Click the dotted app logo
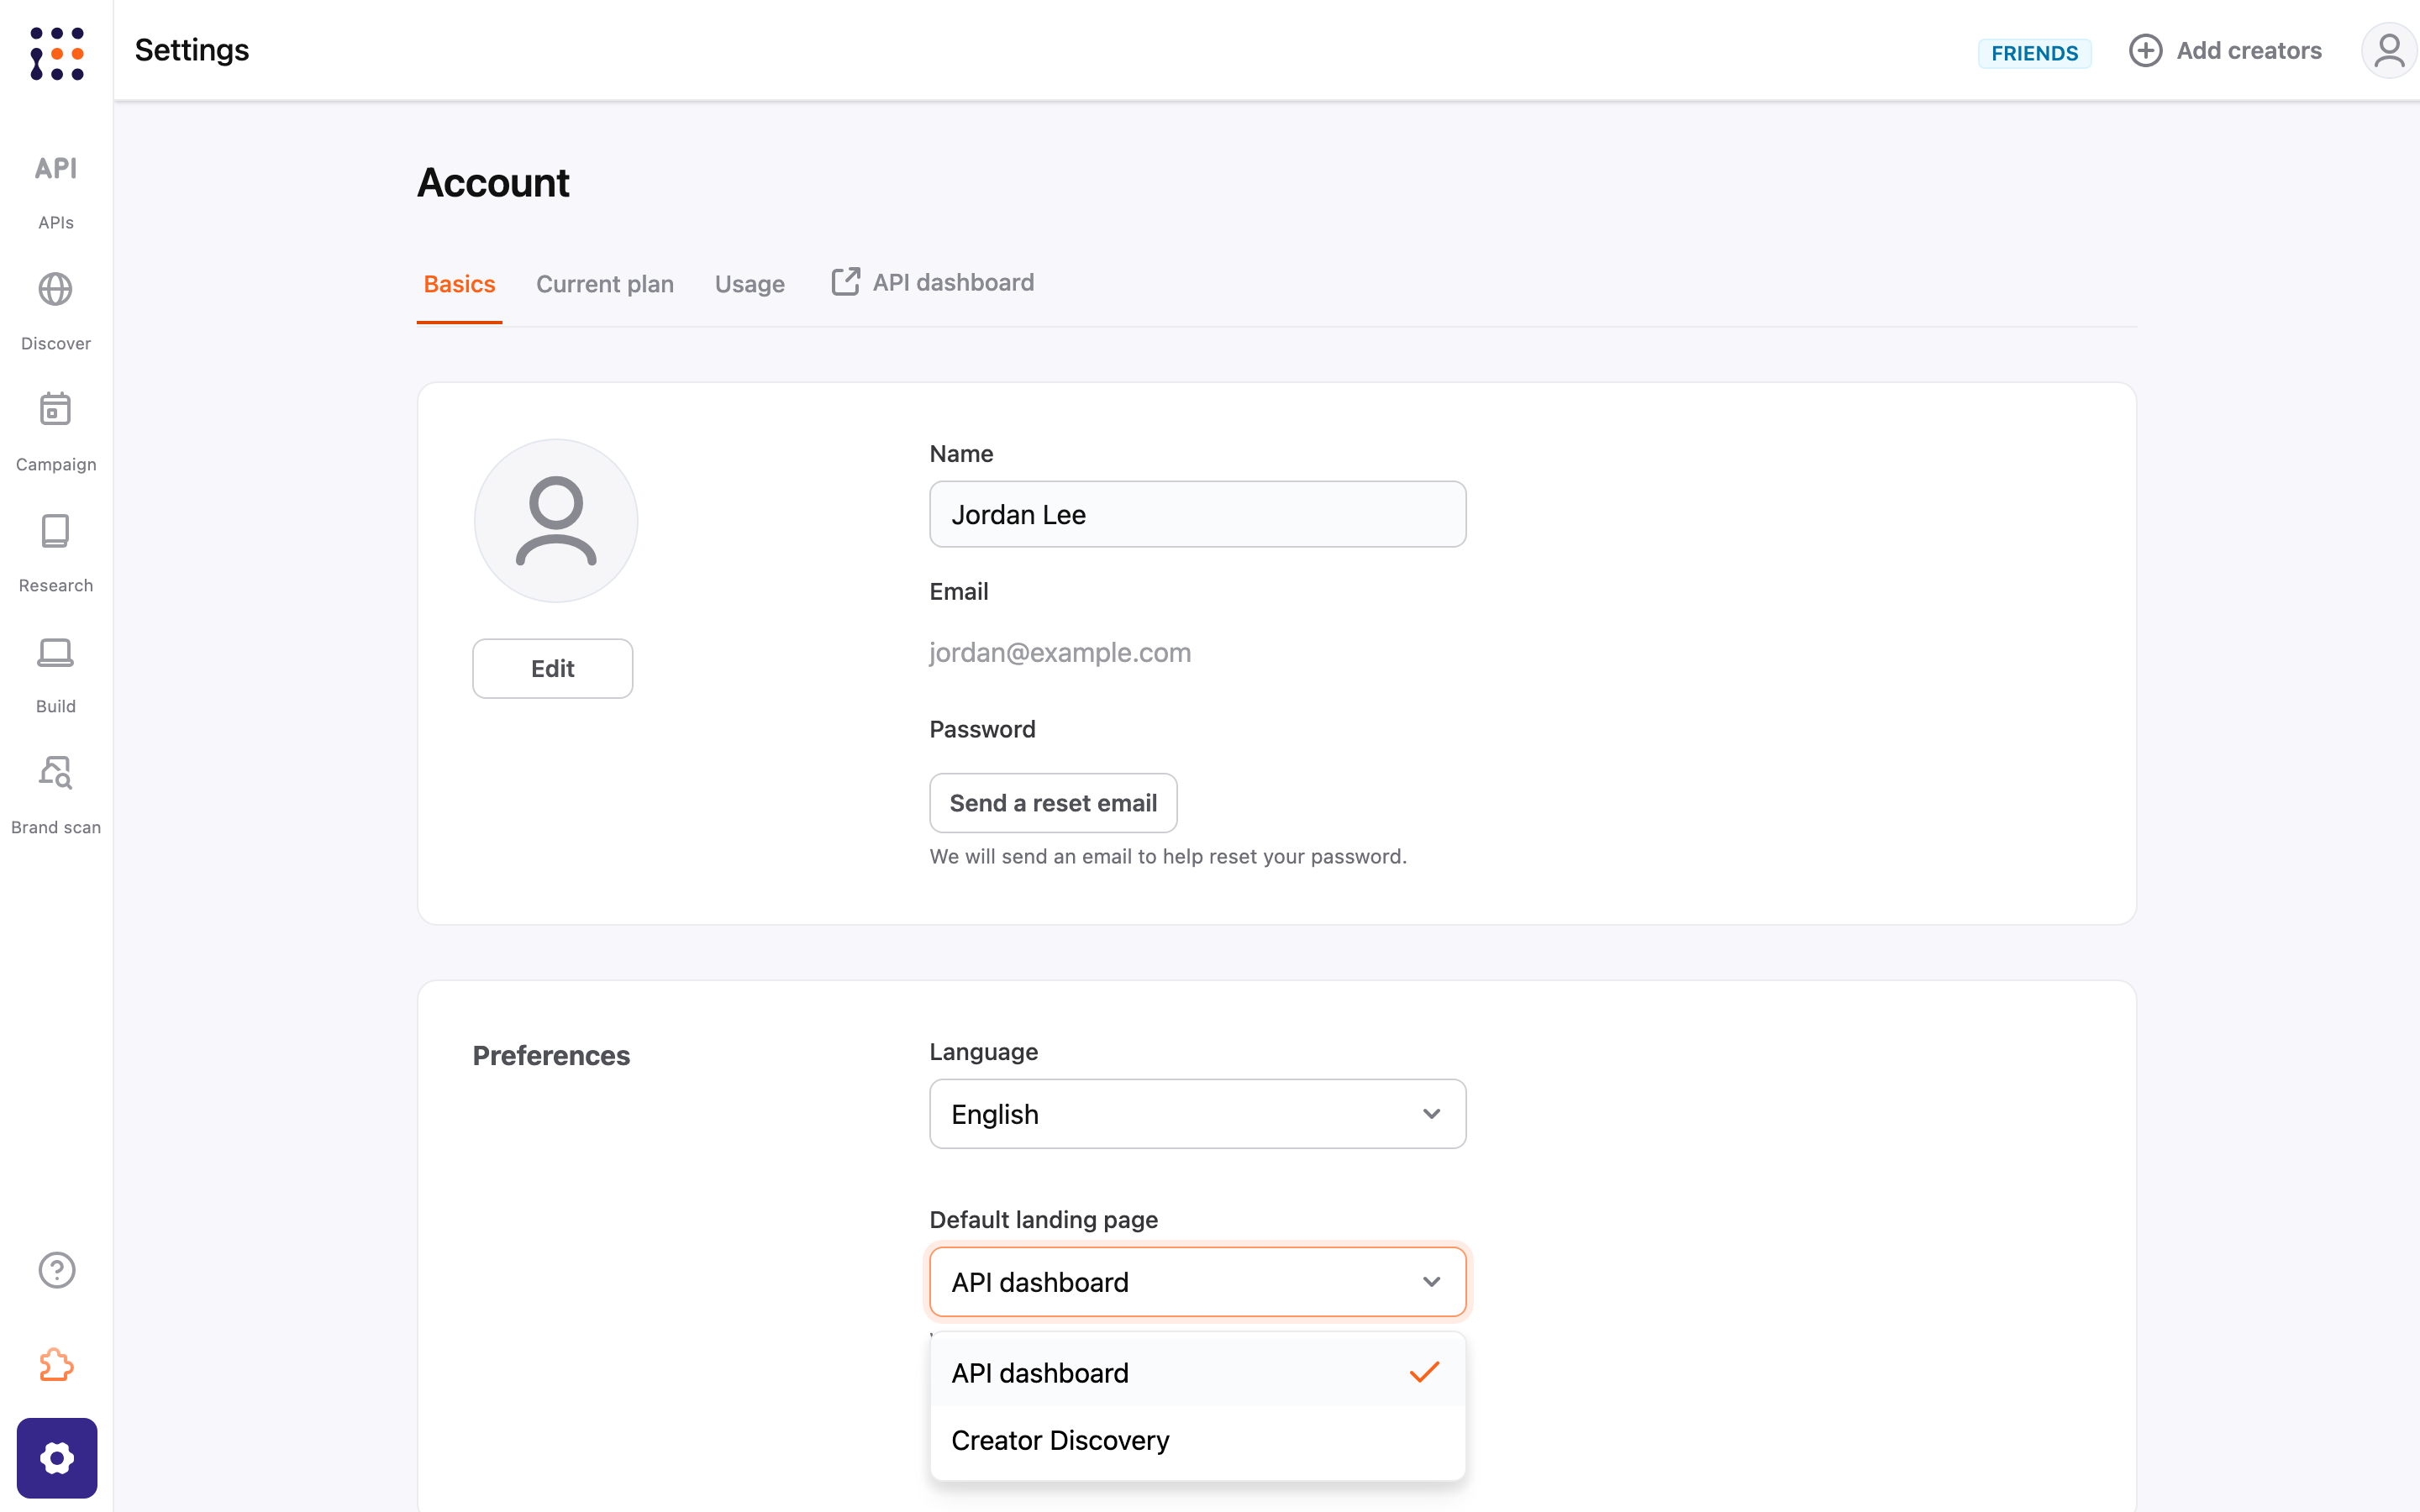Screen dimensions: 2420x1512 click(x=56, y=53)
